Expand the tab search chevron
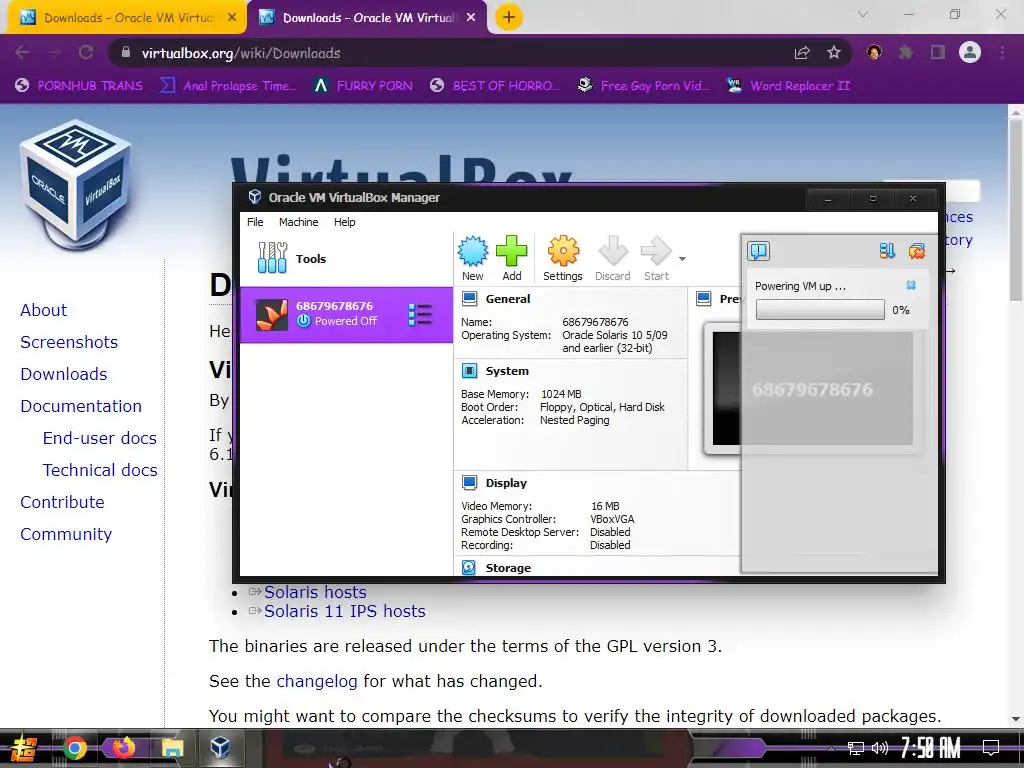This screenshot has width=1024, height=768. click(863, 14)
